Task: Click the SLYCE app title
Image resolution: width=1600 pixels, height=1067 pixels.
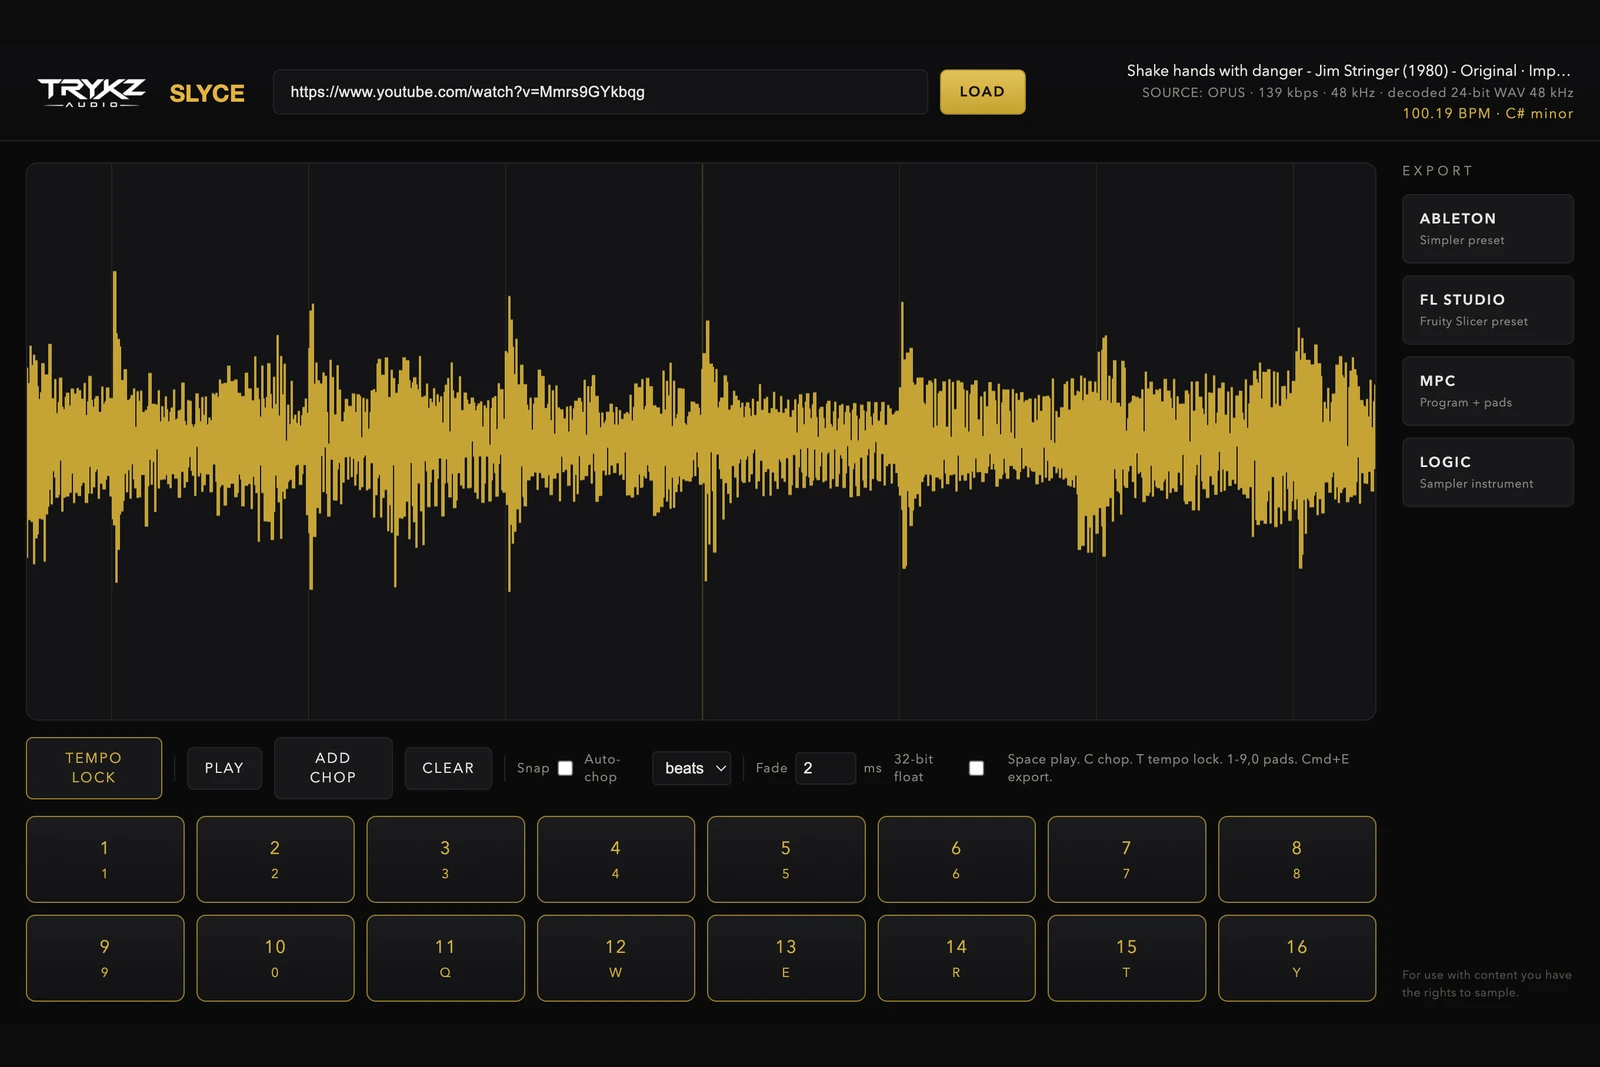Action: click(x=207, y=93)
